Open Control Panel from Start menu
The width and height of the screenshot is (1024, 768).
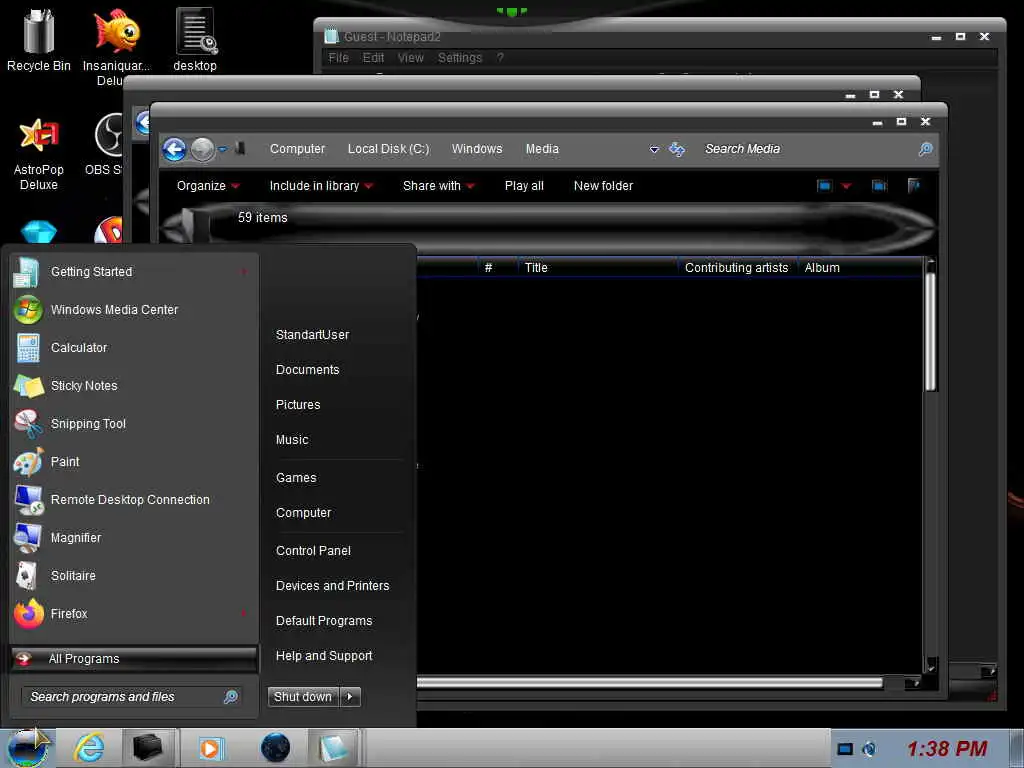(313, 551)
